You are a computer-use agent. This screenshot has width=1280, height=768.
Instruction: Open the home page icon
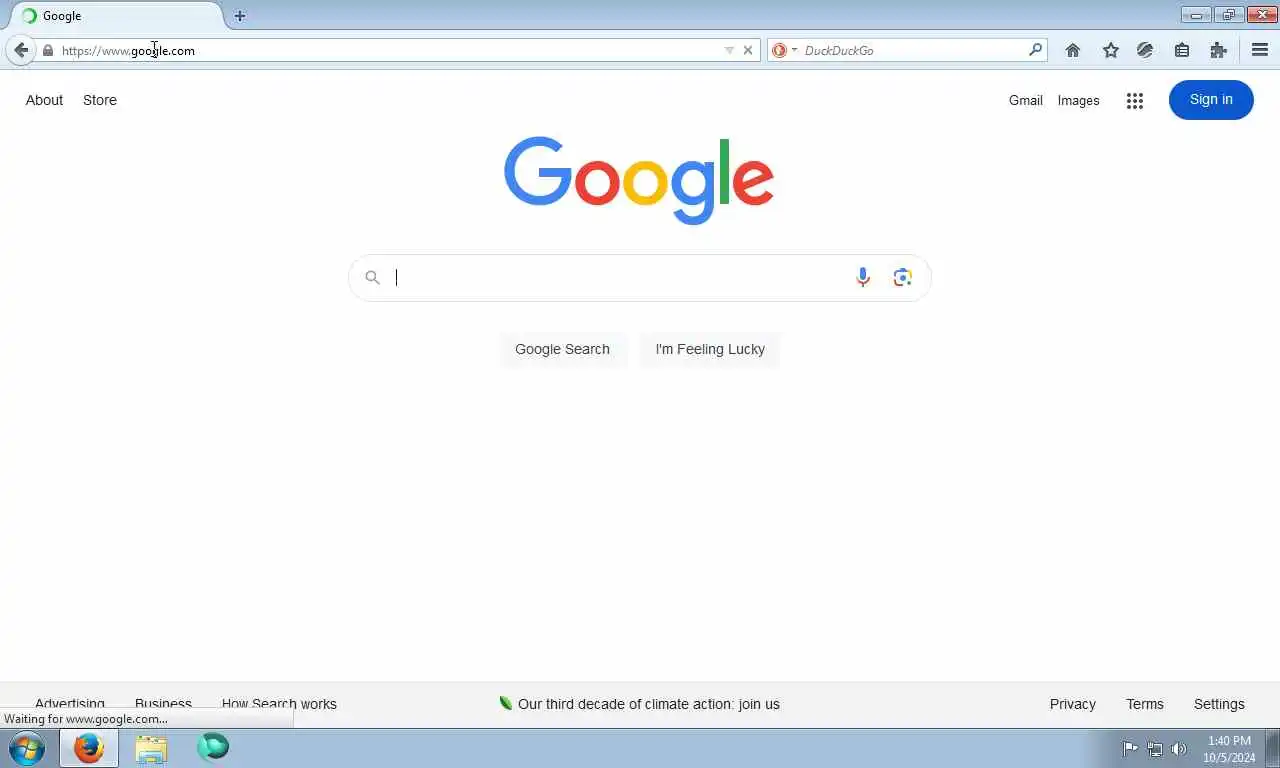tap(1073, 50)
